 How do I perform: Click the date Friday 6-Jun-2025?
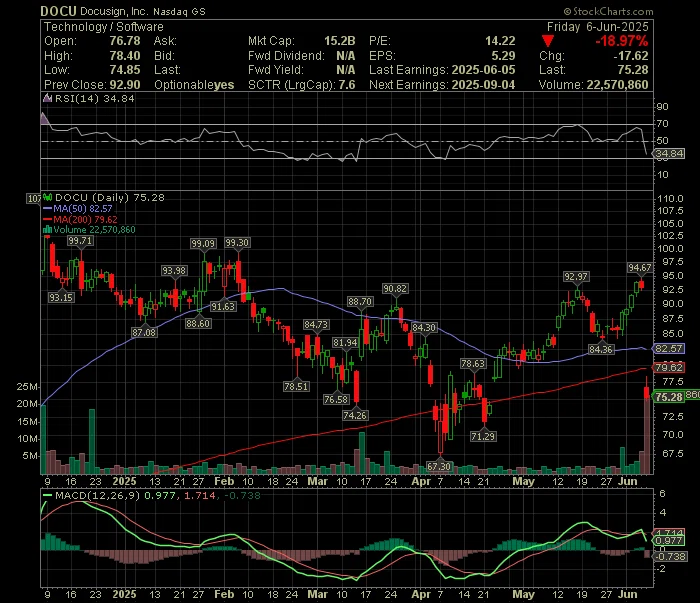(597, 27)
